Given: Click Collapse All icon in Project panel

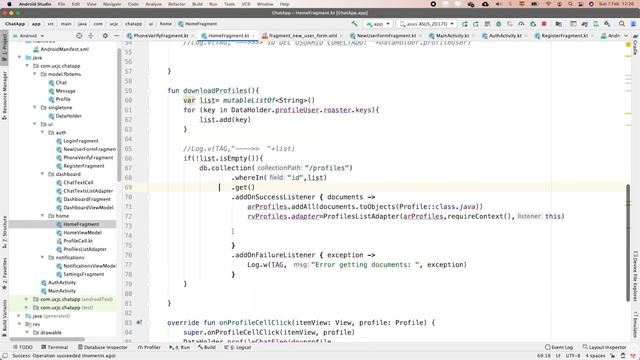Looking at the screenshot, I should 91,36.
